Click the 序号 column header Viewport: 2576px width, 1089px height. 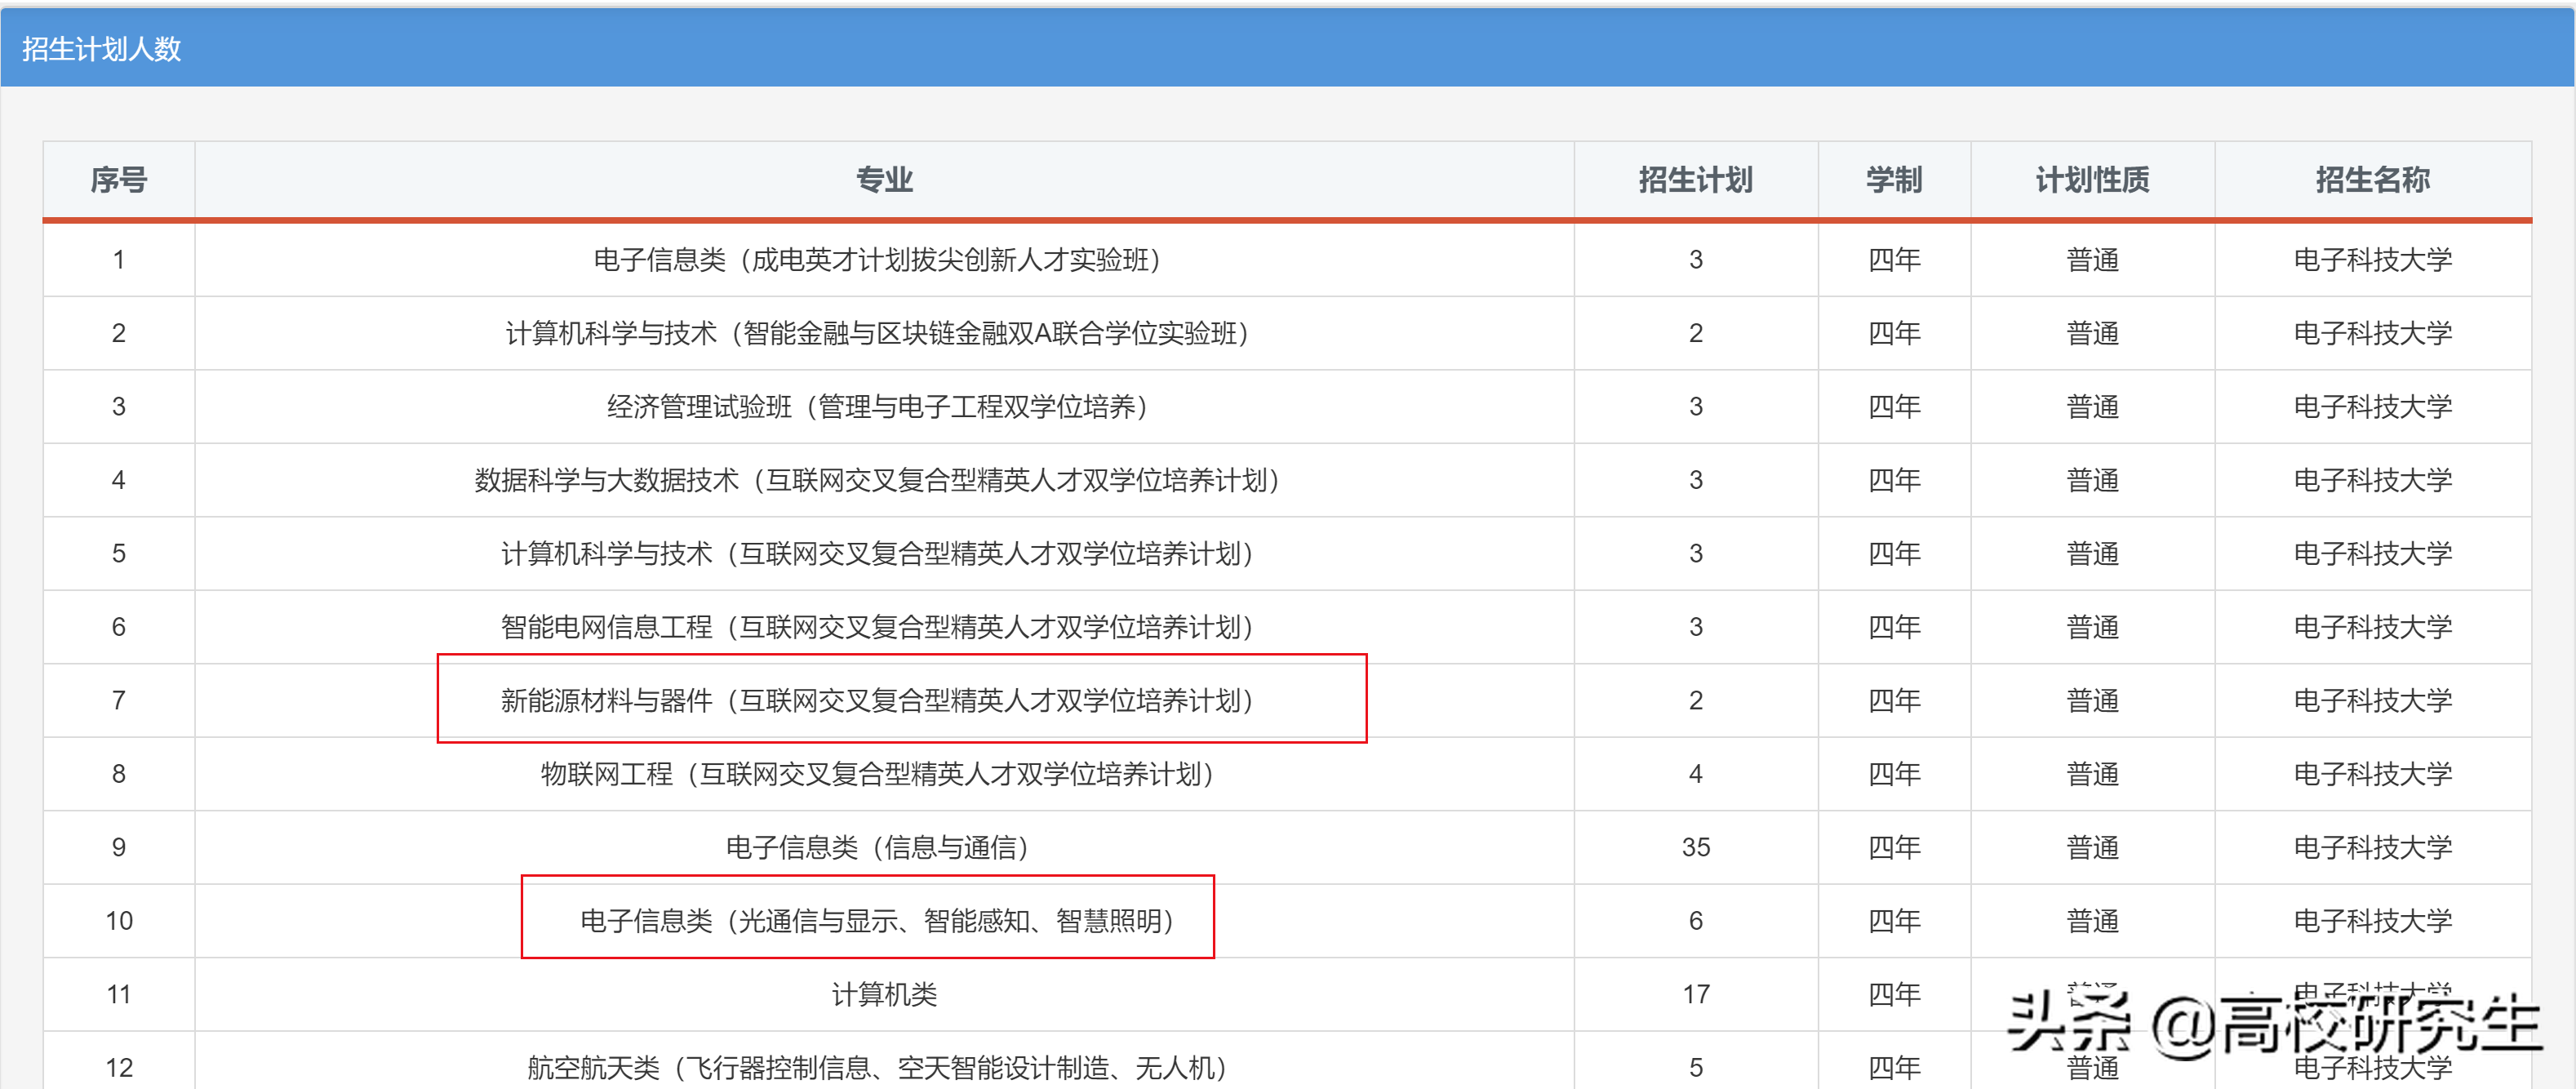tap(118, 180)
